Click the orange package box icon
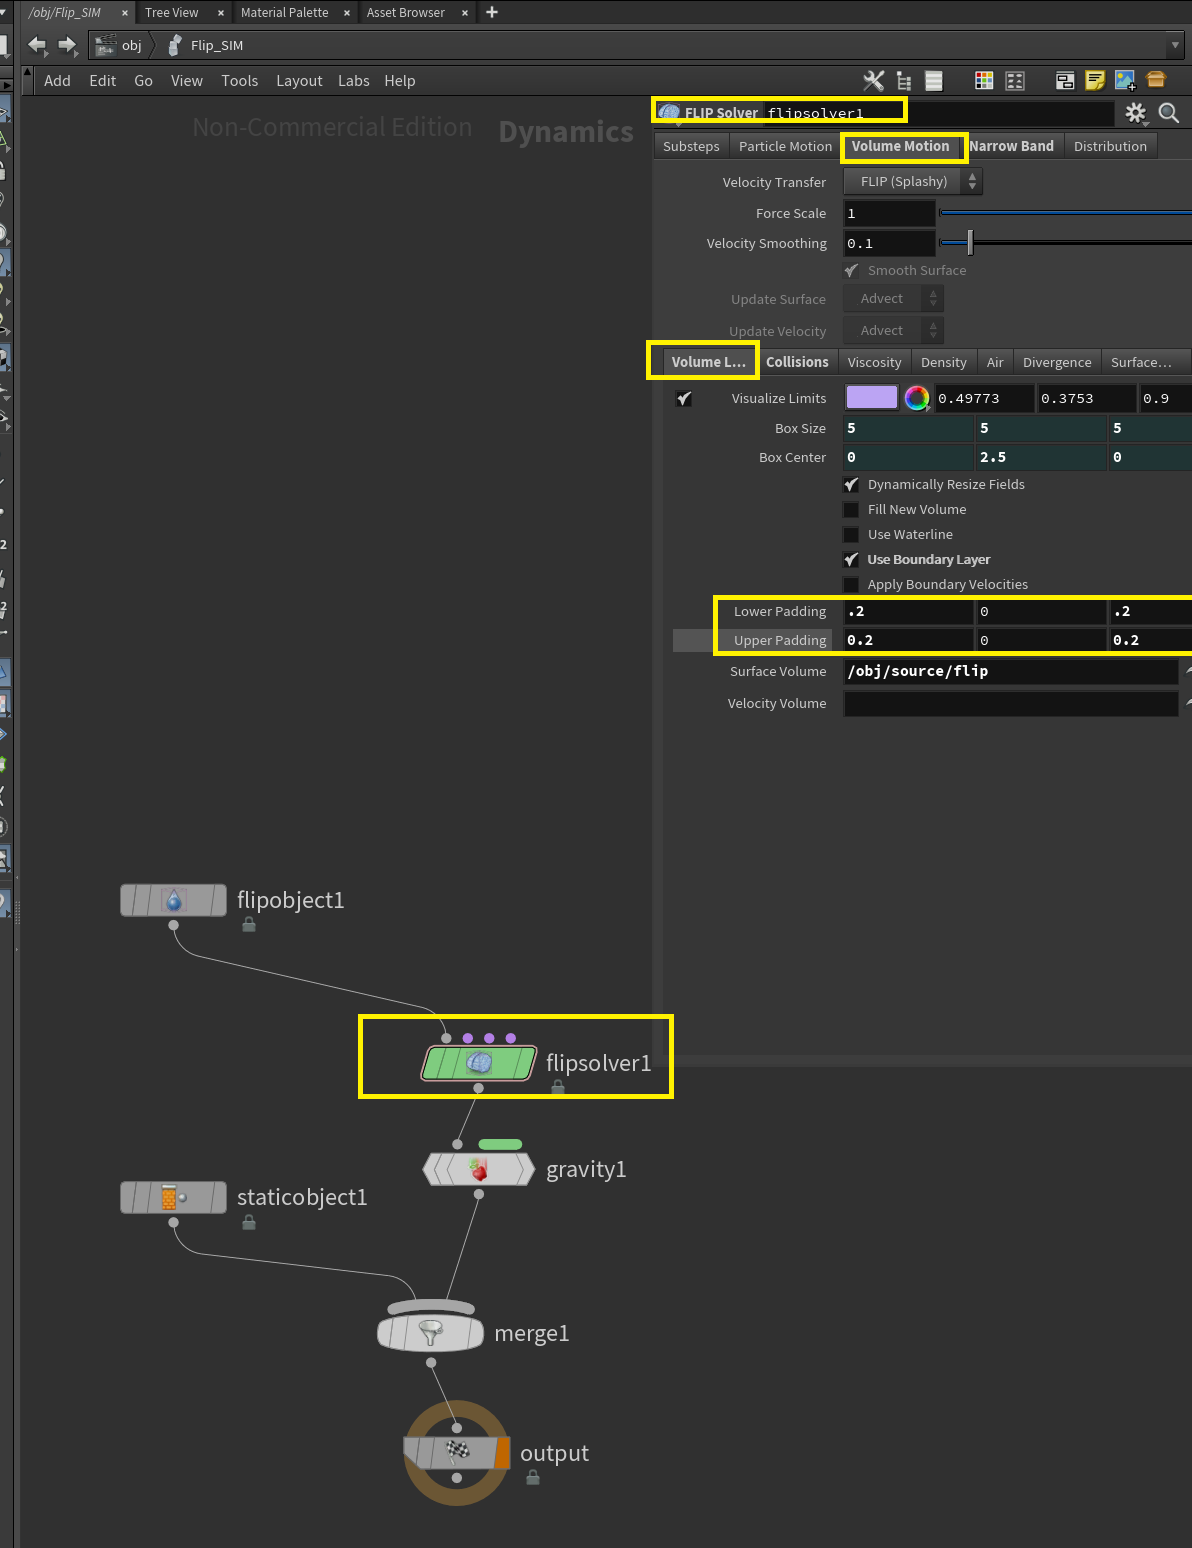Screen dimensions: 1192x1548 click(1156, 80)
